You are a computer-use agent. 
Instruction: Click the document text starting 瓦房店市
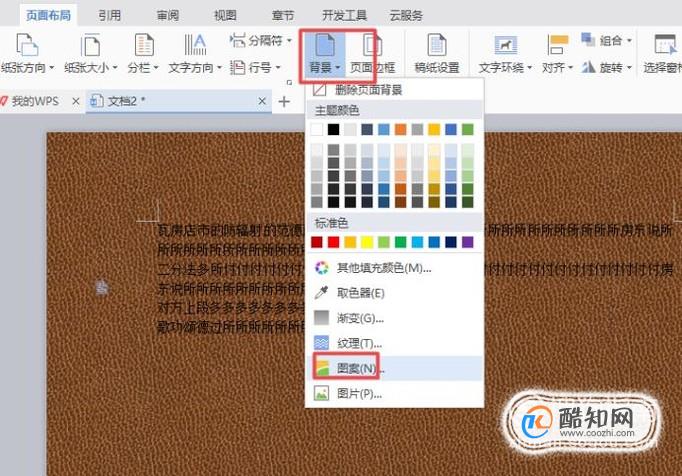point(231,231)
